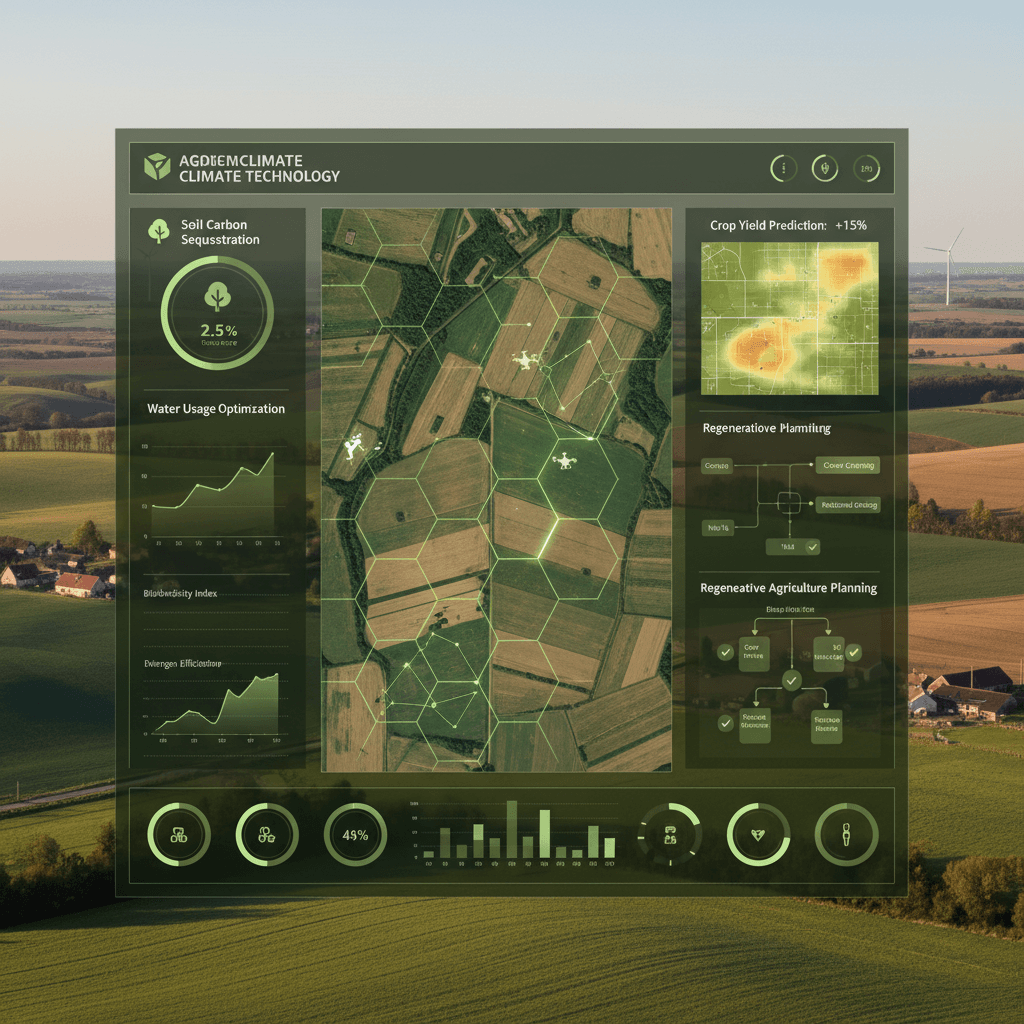
Task: Click the AgriClimate leaf logo icon
Action: 155,167
